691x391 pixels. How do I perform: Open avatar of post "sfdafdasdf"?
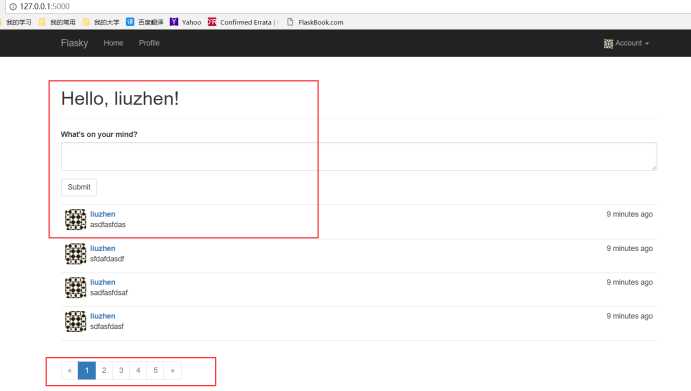75,253
